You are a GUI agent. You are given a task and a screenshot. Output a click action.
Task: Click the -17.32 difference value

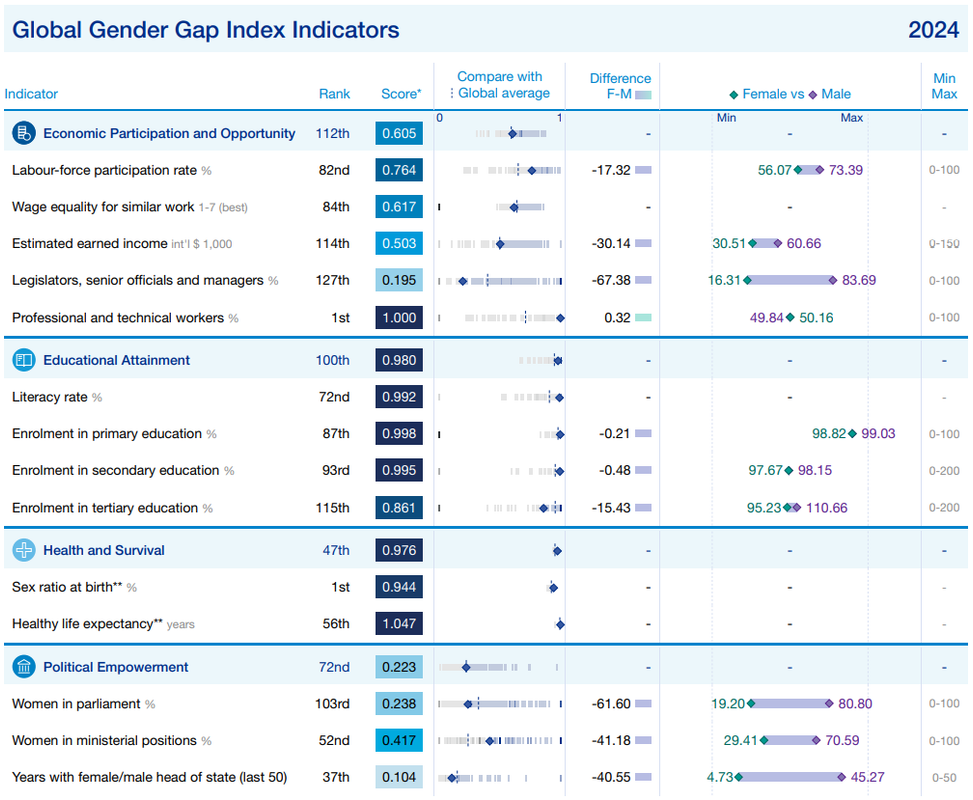pos(611,170)
